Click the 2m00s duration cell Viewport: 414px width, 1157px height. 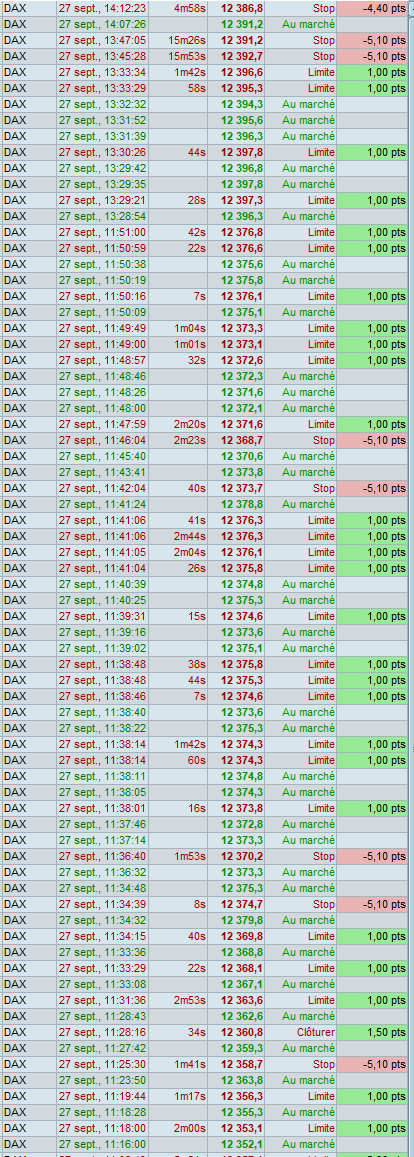[x=179, y=1127]
